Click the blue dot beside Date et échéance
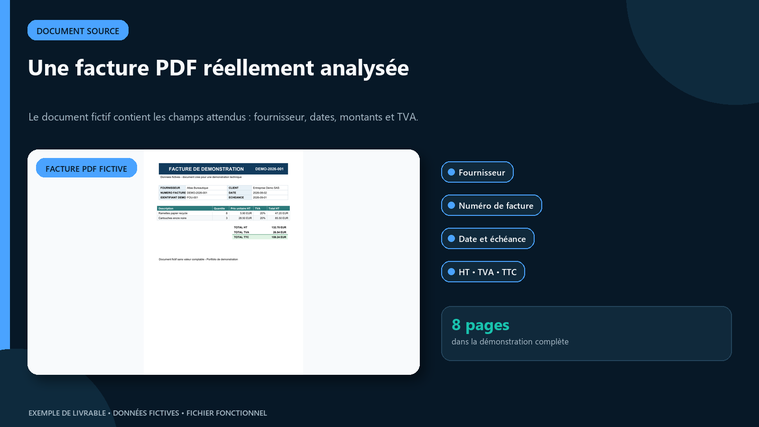The width and height of the screenshot is (759, 427). tap(451, 239)
